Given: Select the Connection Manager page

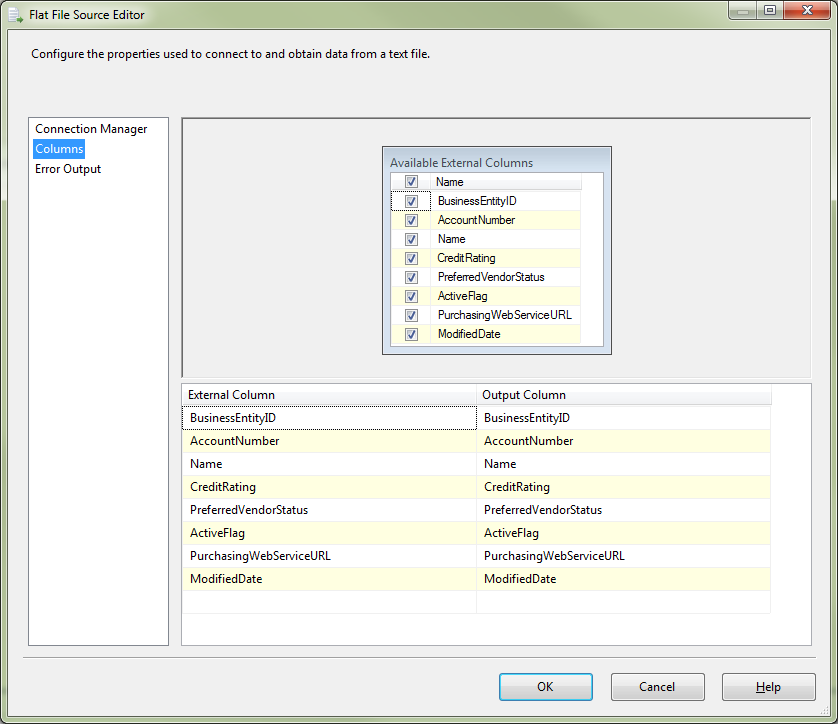Looking at the screenshot, I should click(90, 128).
